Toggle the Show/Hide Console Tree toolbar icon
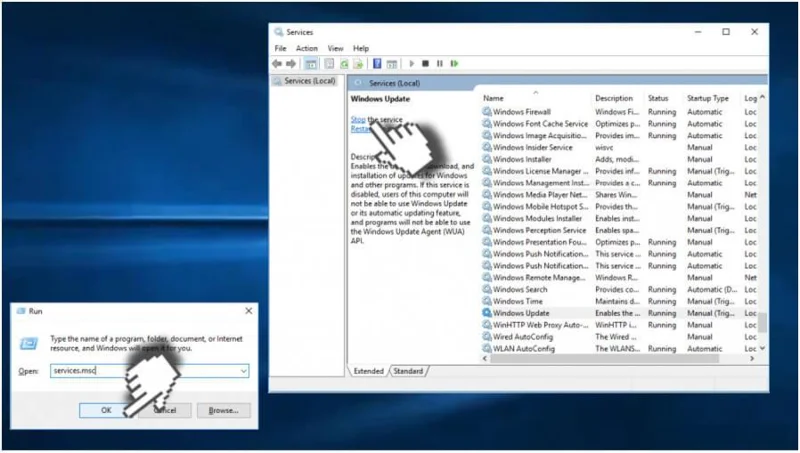 (310, 64)
